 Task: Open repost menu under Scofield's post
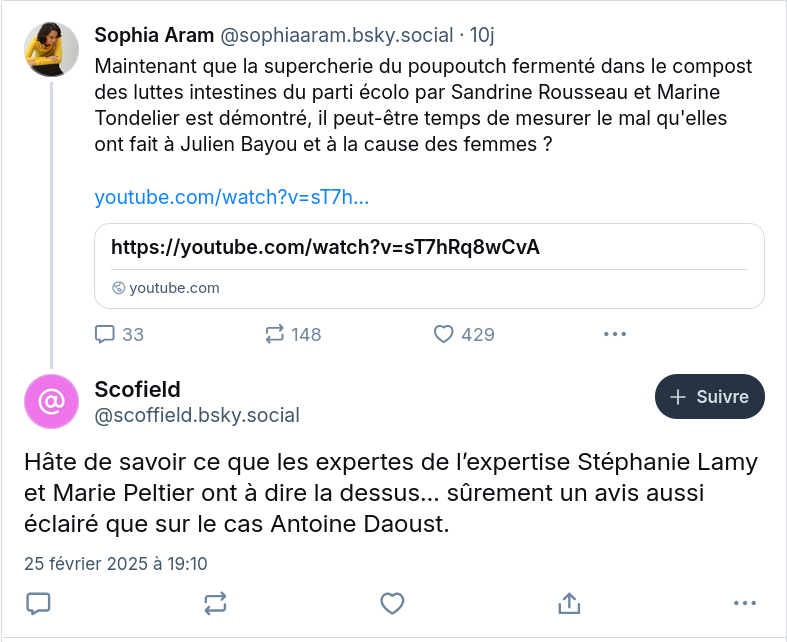(215, 603)
